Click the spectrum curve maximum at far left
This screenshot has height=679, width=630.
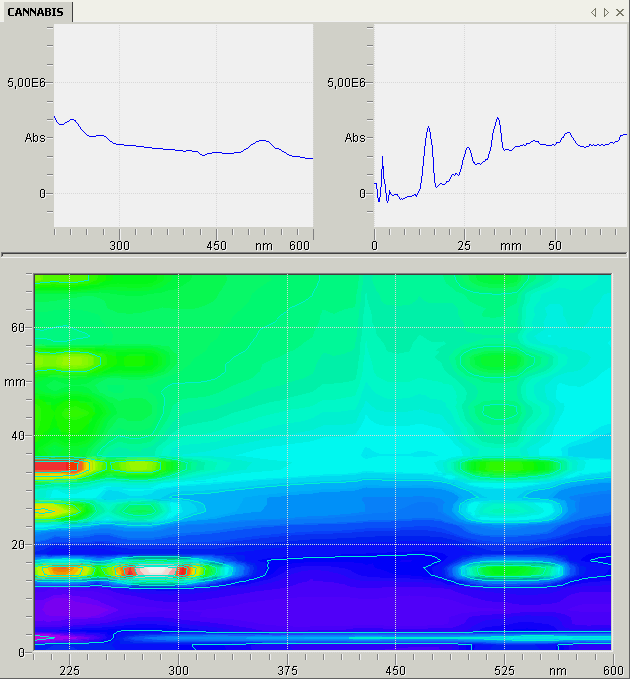pyautogui.click(x=55, y=117)
